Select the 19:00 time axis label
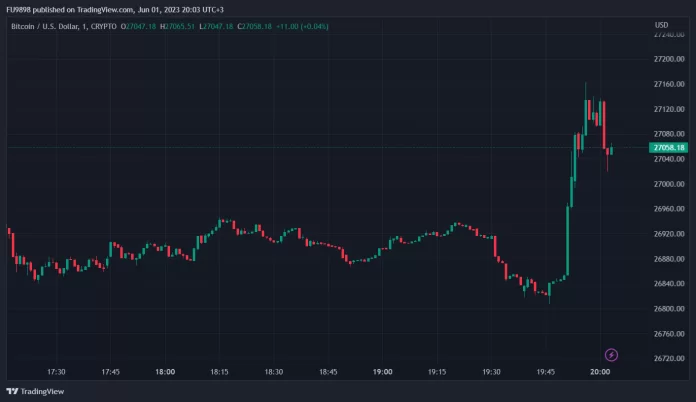696x402 pixels. (x=382, y=372)
